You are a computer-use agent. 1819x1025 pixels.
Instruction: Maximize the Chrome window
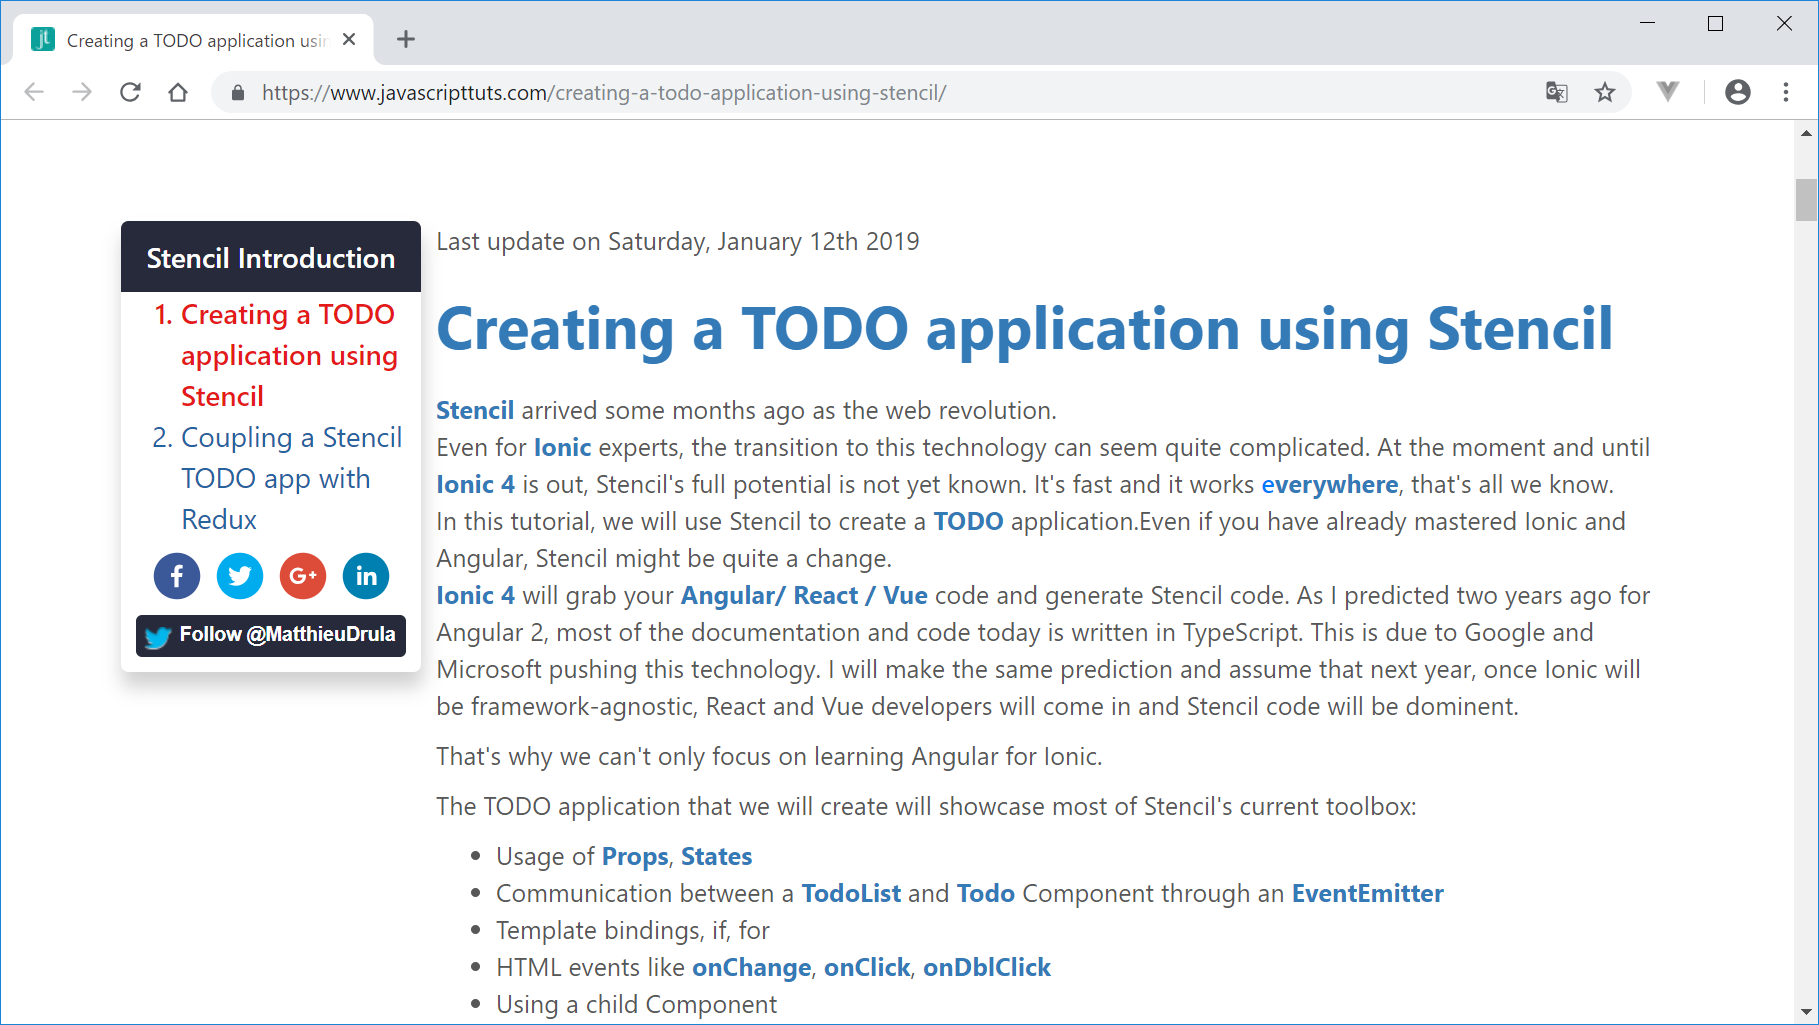coord(1716,23)
